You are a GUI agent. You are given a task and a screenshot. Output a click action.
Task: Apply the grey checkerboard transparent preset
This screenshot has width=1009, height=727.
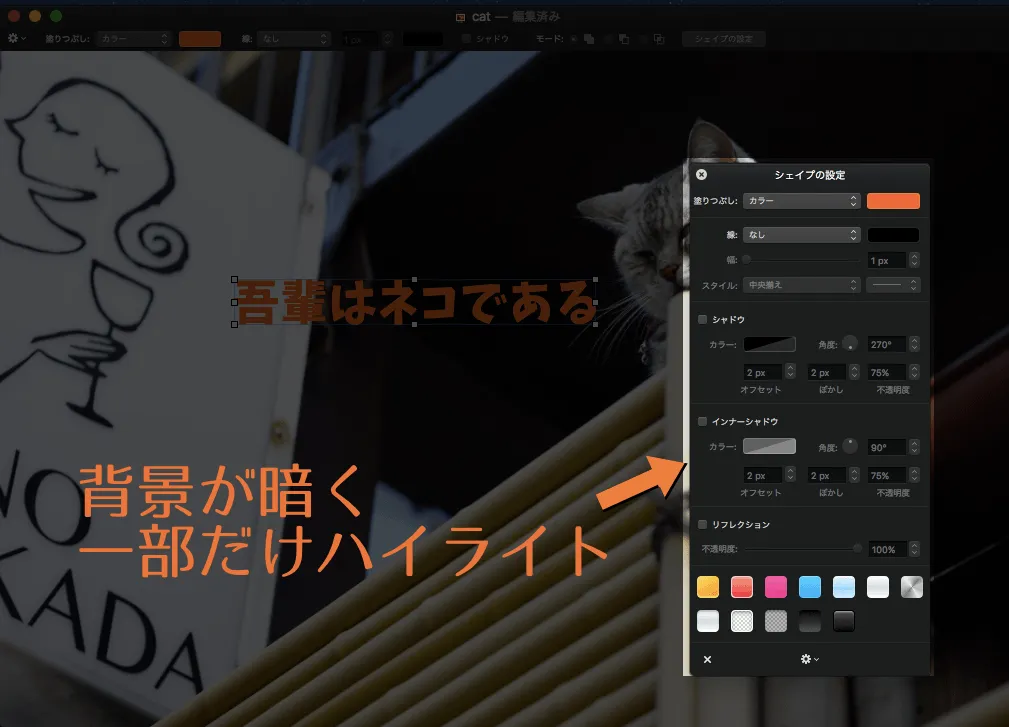(x=776, y=621)
